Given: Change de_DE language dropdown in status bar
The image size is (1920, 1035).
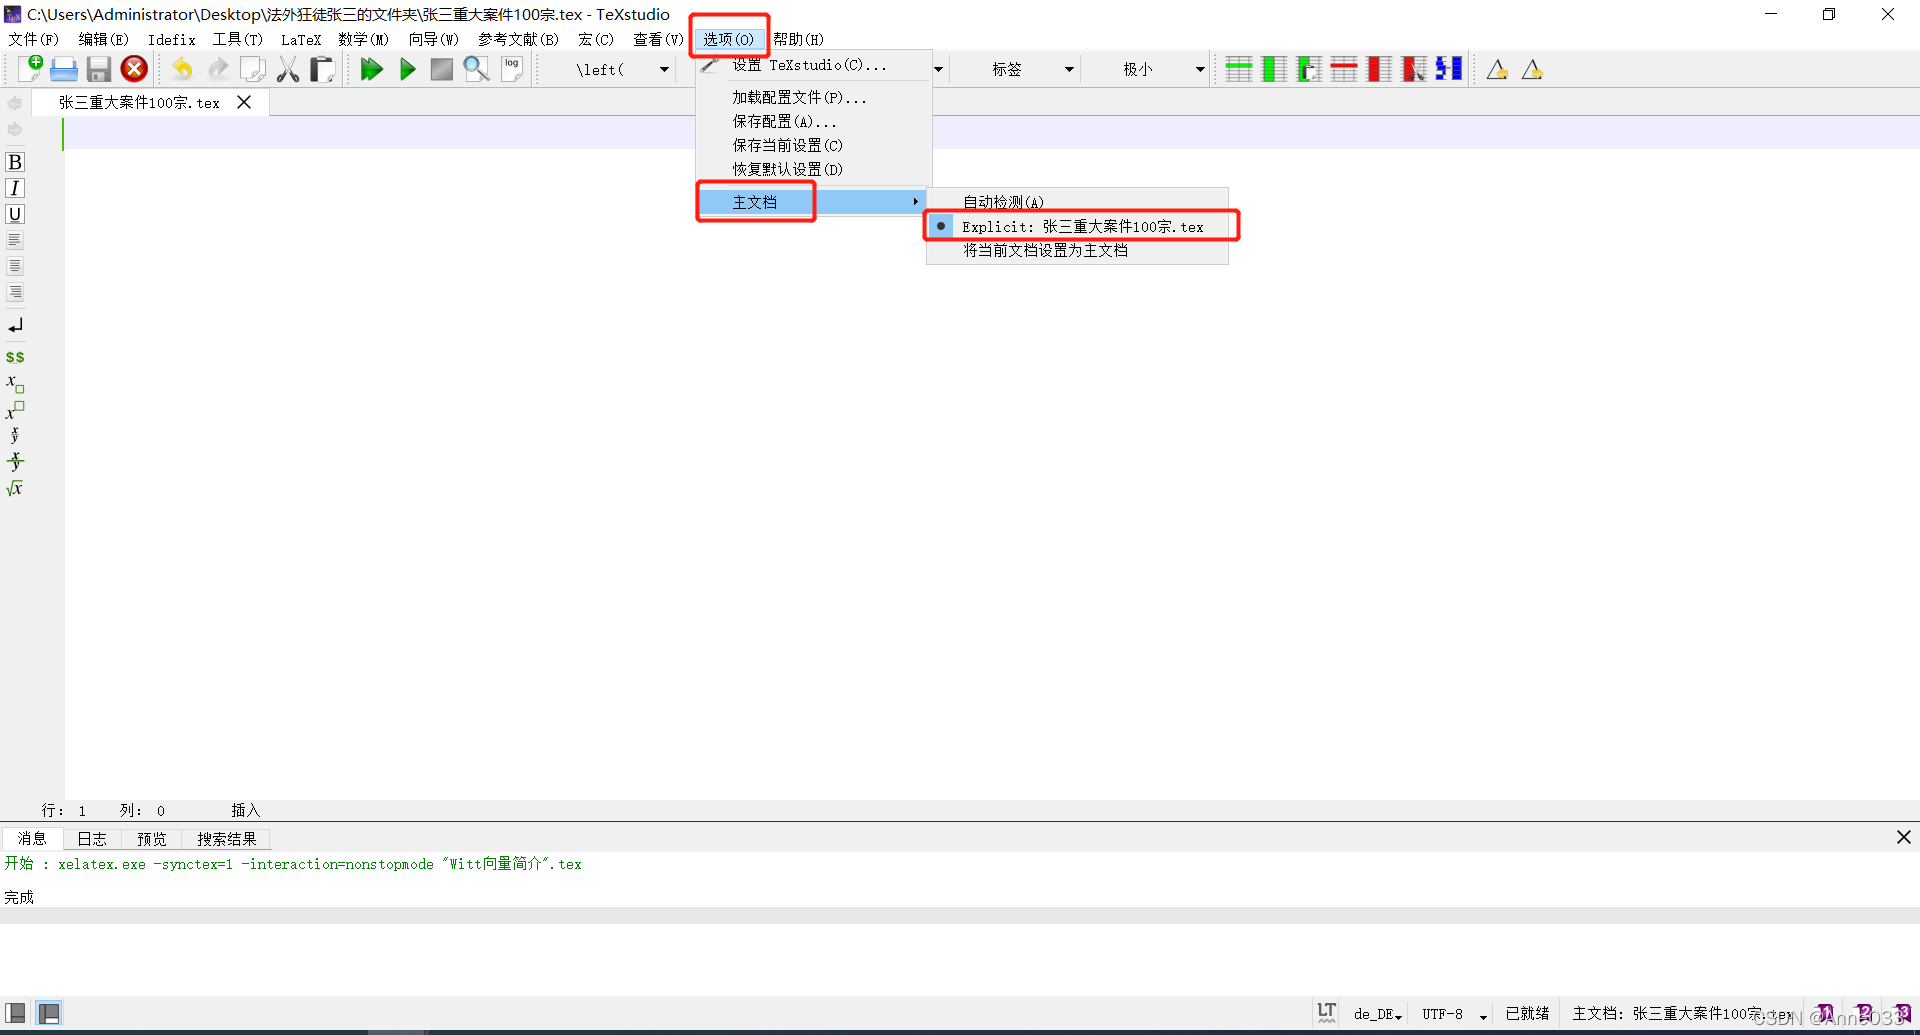Looking at the screenshot, I should (x=1378, y=1014).
